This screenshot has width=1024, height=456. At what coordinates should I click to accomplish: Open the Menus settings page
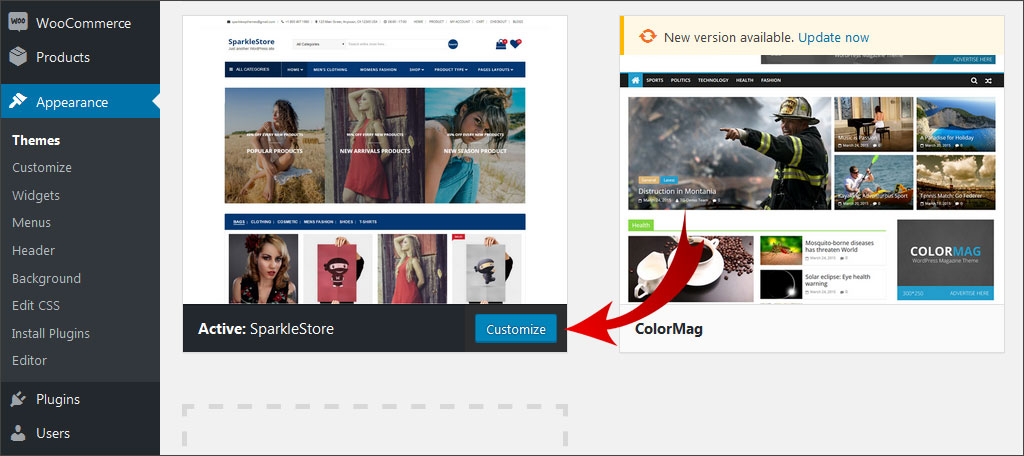pyautogui.click(x=31, y=223)
